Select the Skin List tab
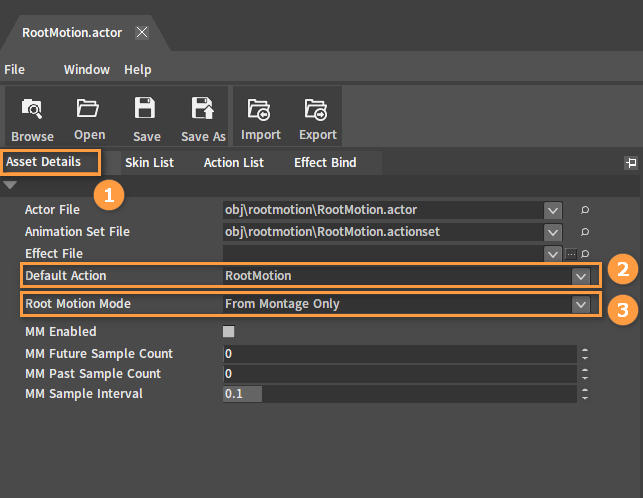The width and height of the screenshot is (643, 498). [149, 162]
